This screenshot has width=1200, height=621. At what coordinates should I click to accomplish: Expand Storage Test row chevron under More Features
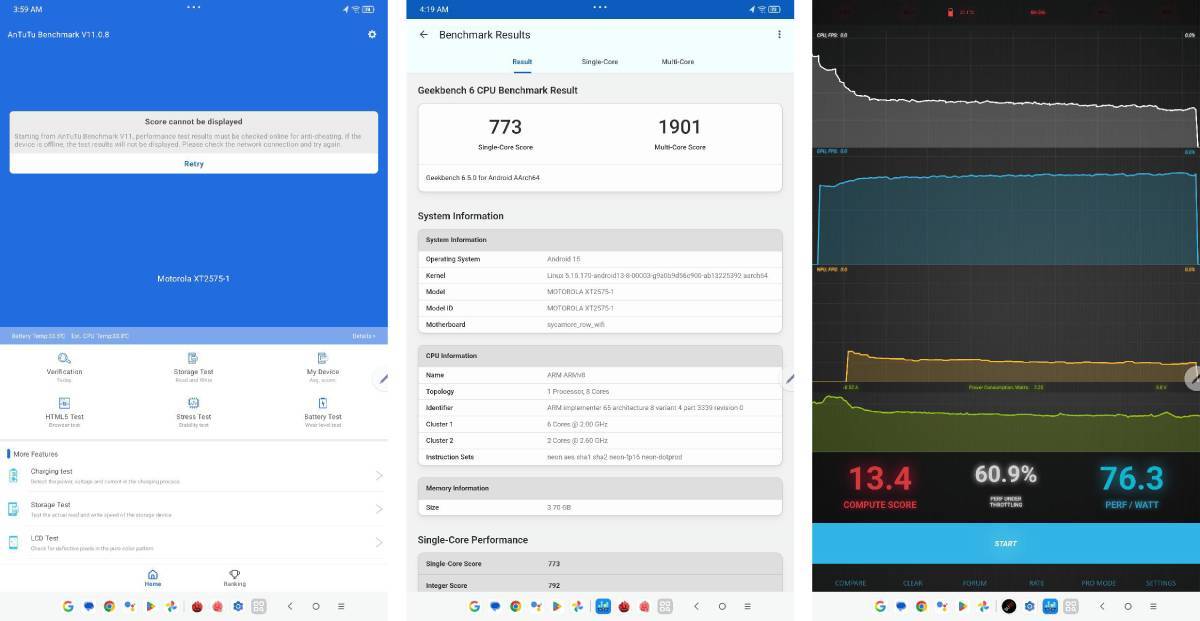379,509
